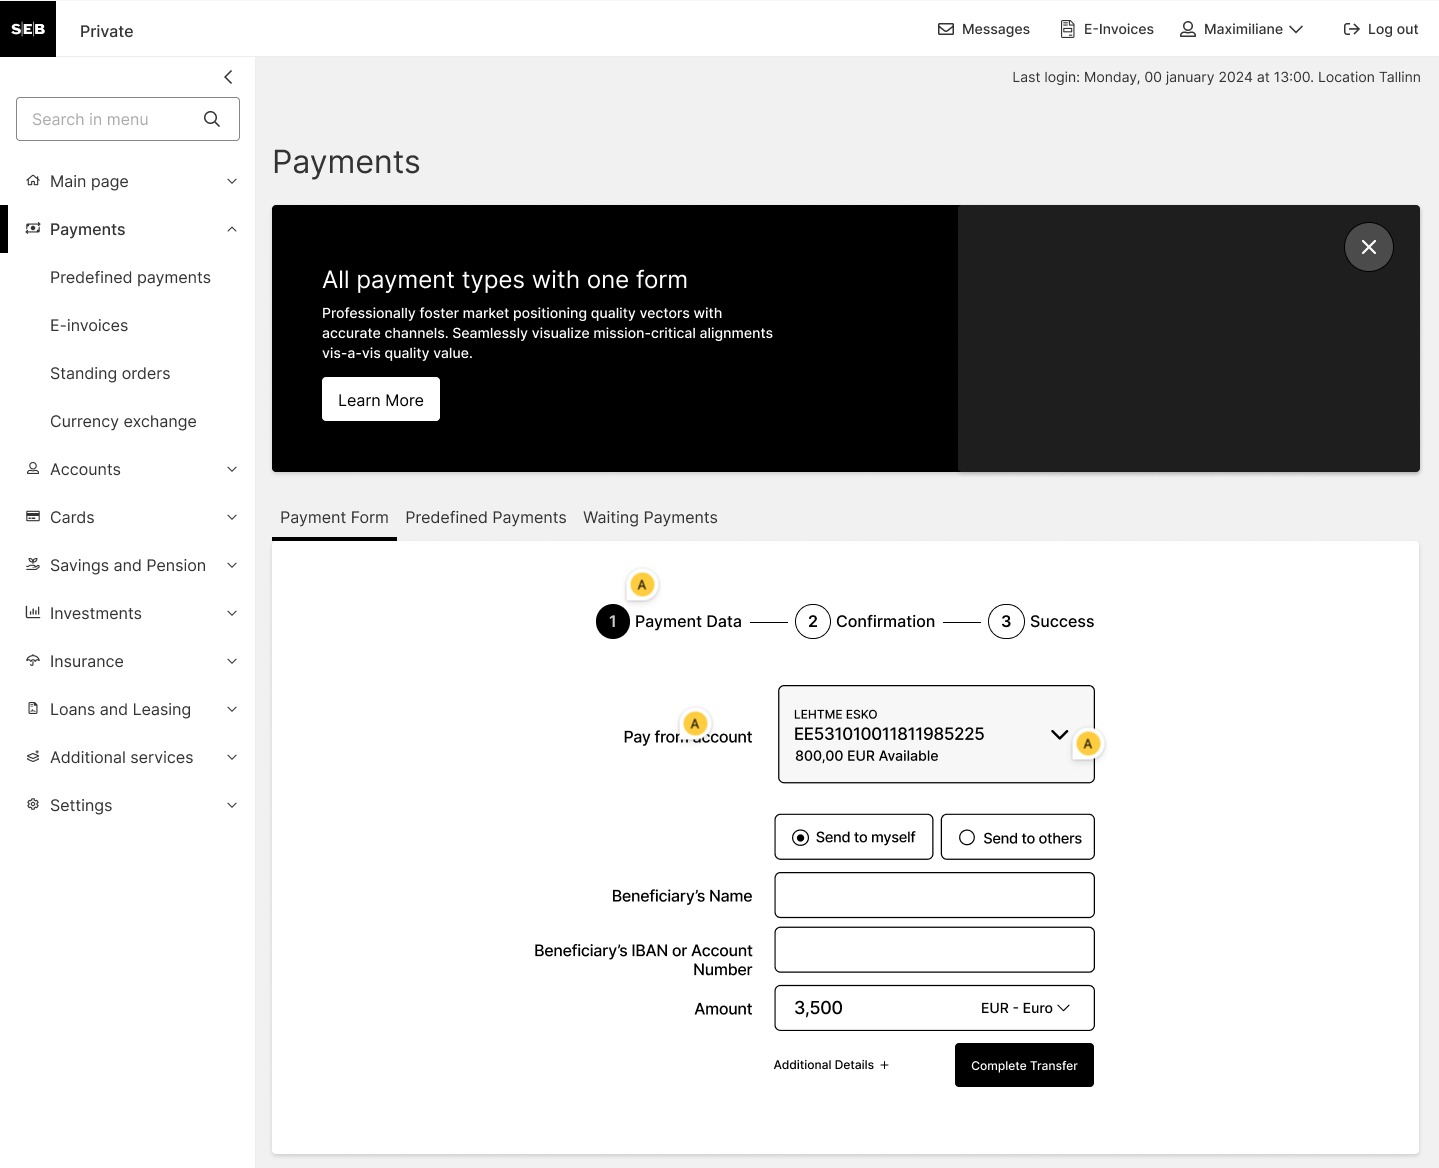Screen dimensions: 1439x1168
Task: Click the Main page home icon
Action: (x=33, y=181)
